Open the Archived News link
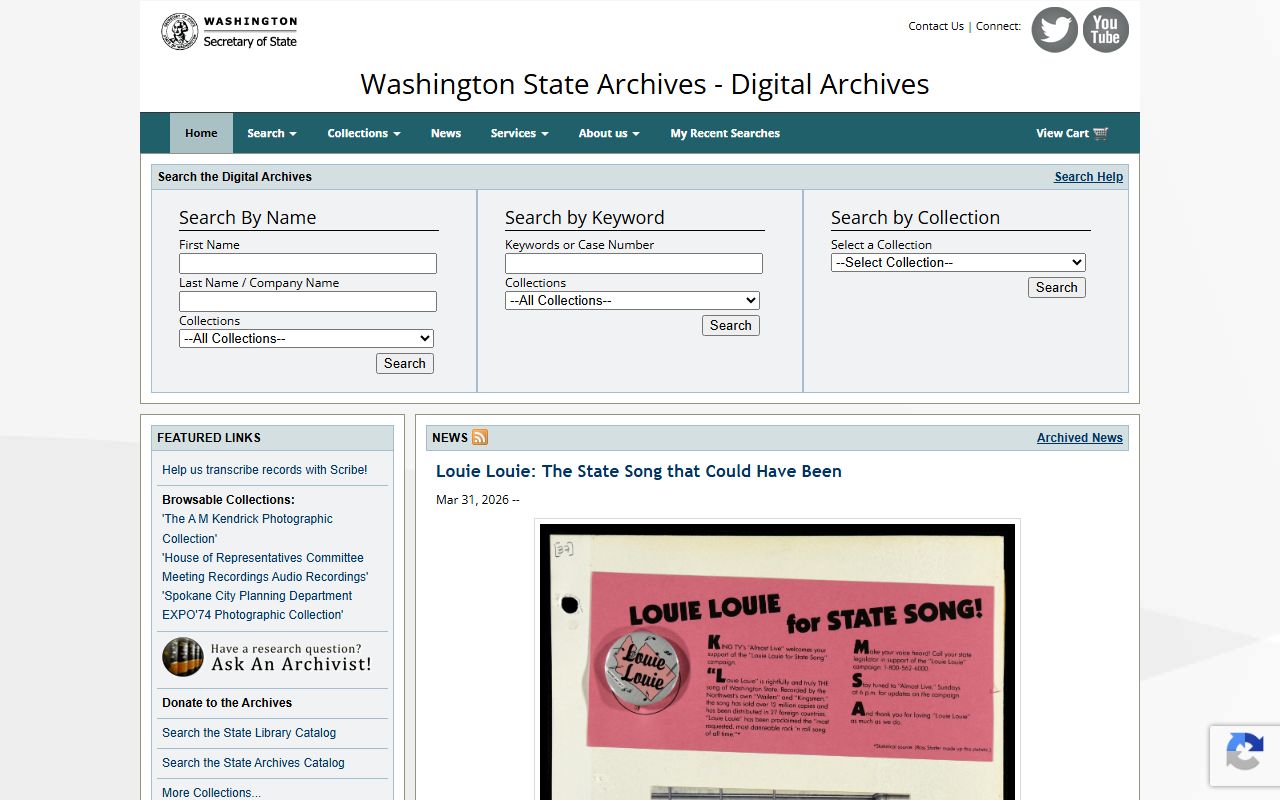 click(1080, 438)
